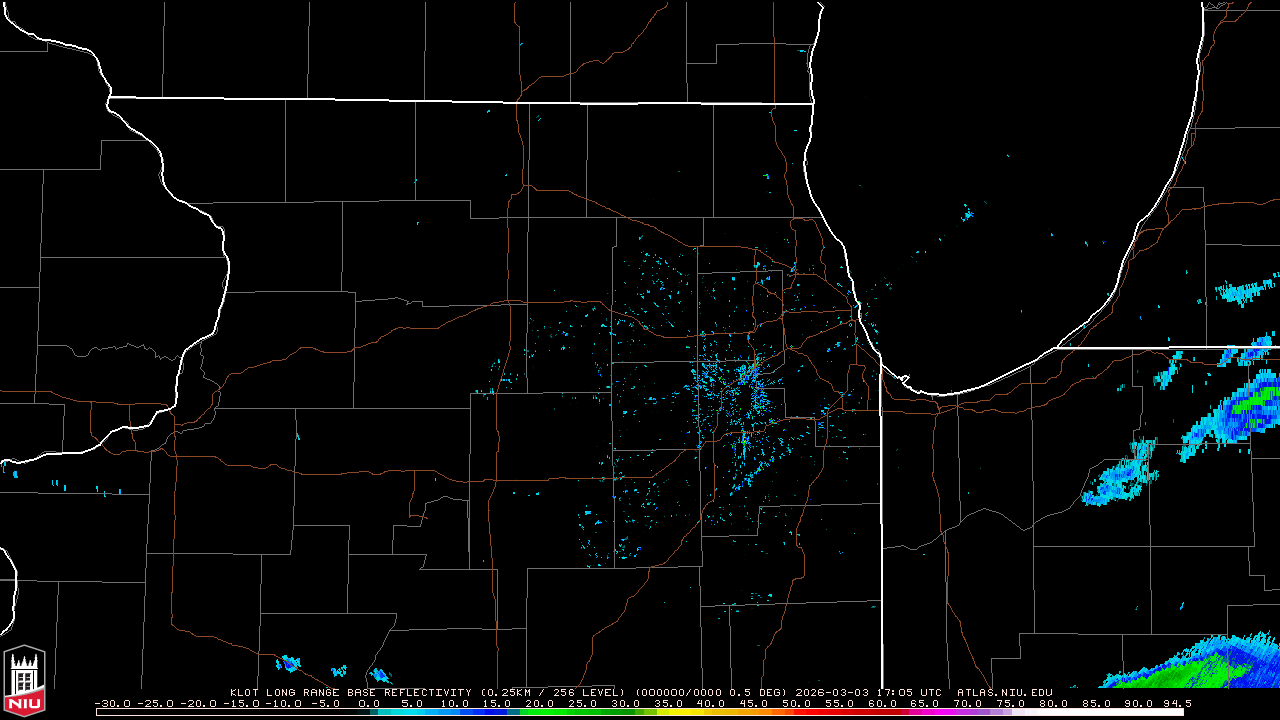Click the 94.5 scale label
1280x720 pixels.
(x=1176, y=703)
